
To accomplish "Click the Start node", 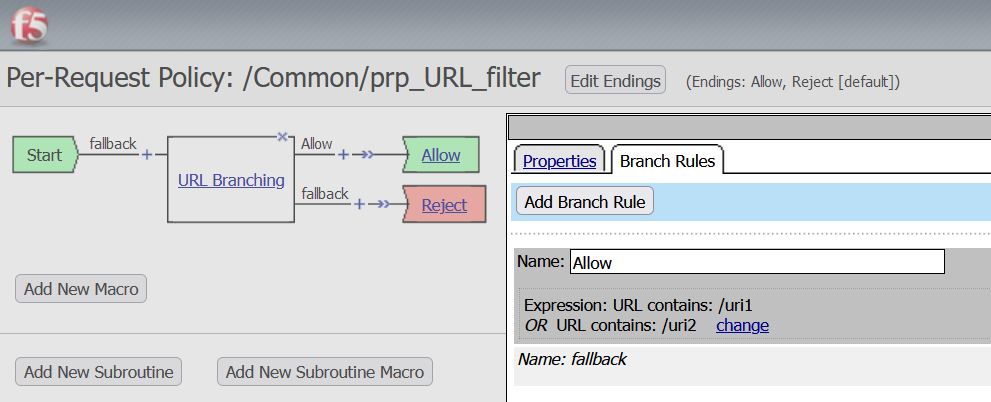I will coord(44,155).
